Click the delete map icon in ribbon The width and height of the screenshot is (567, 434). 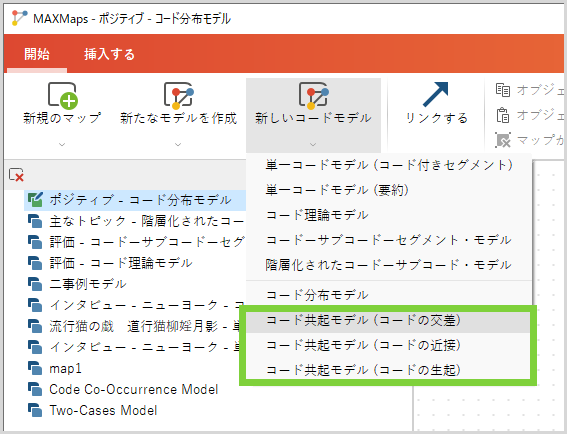pyautogui.click(x=503, y=140)
